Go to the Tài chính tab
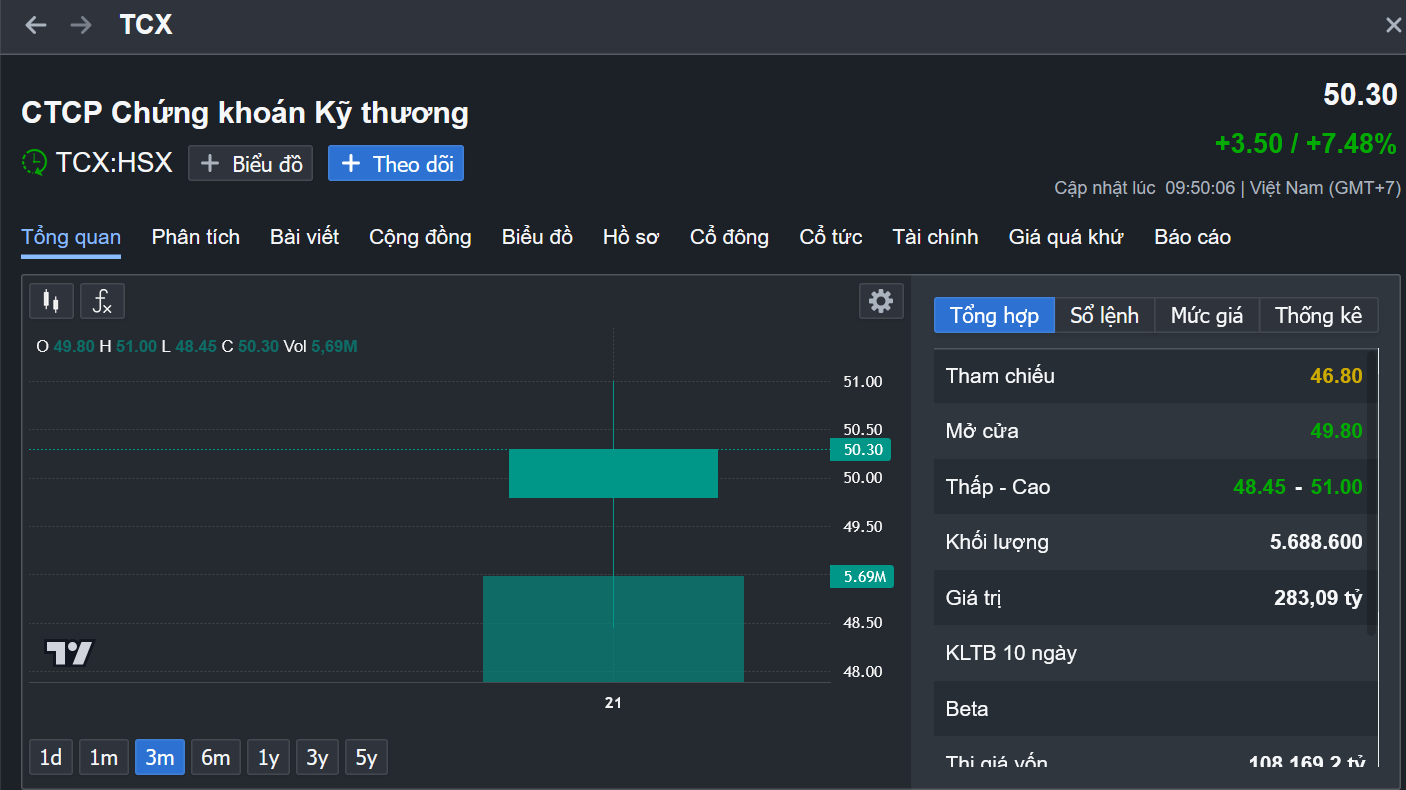This screenshot has height=790, width=1406. point(935,237)
